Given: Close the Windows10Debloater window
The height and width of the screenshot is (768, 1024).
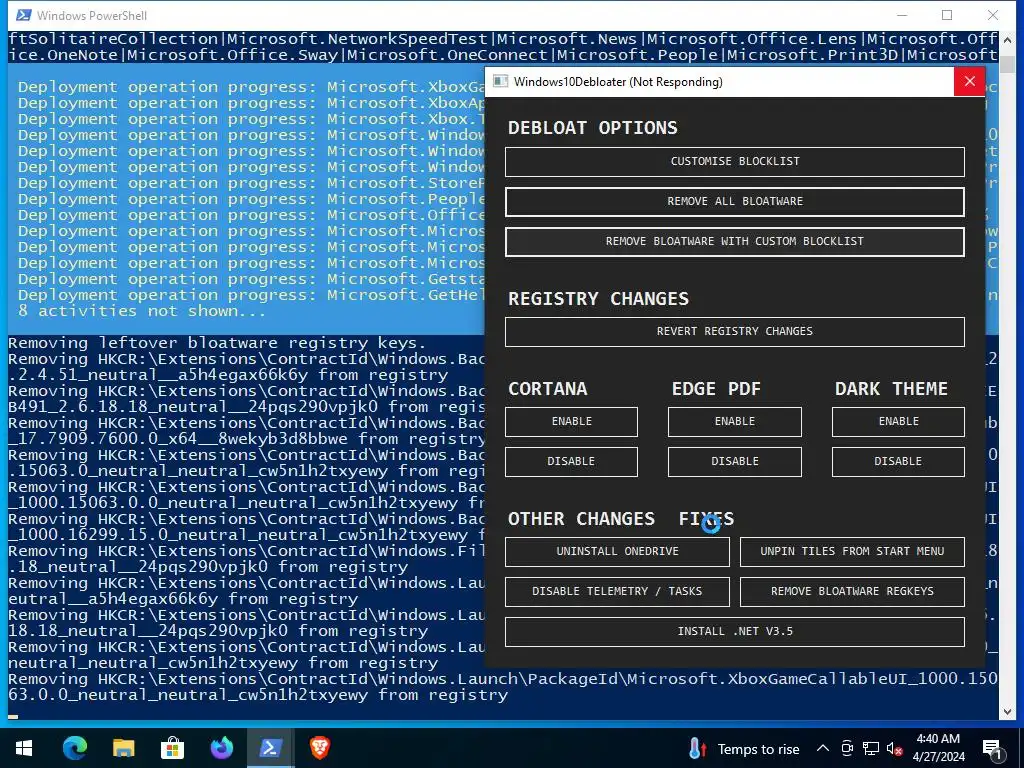Looking at the screenshot, I should [970, 82].
